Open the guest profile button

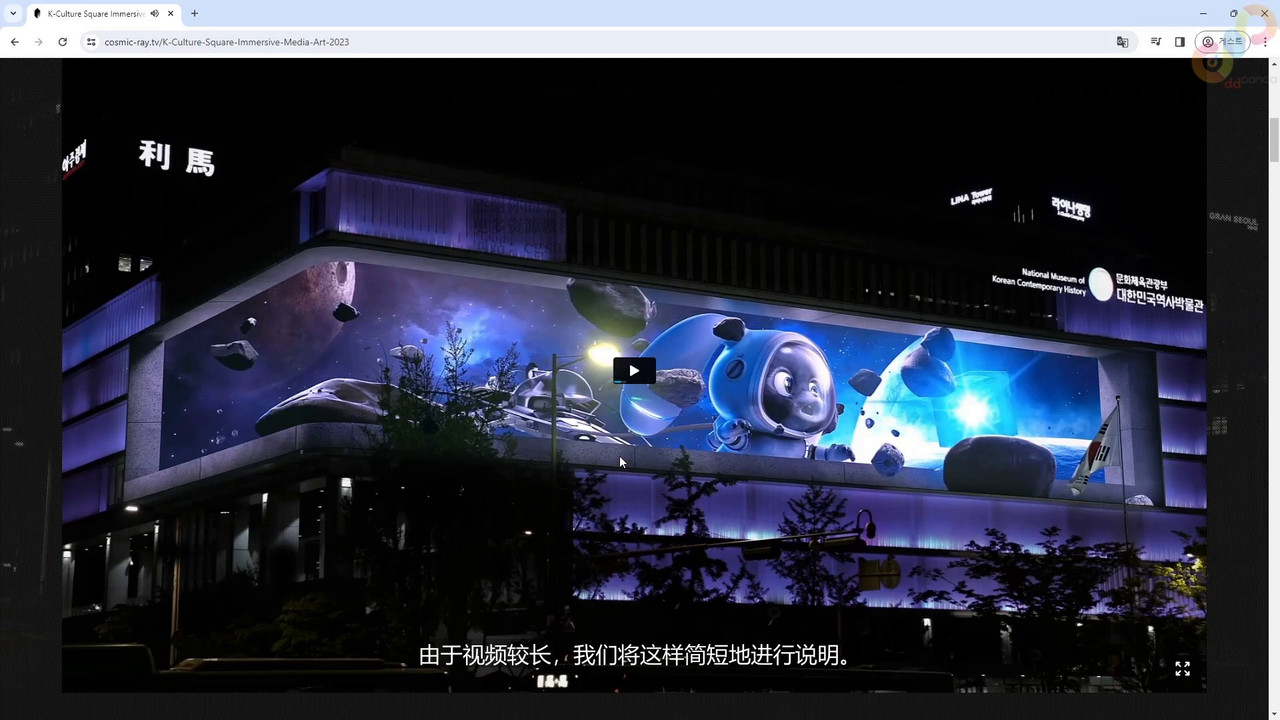click(1222, 42)
